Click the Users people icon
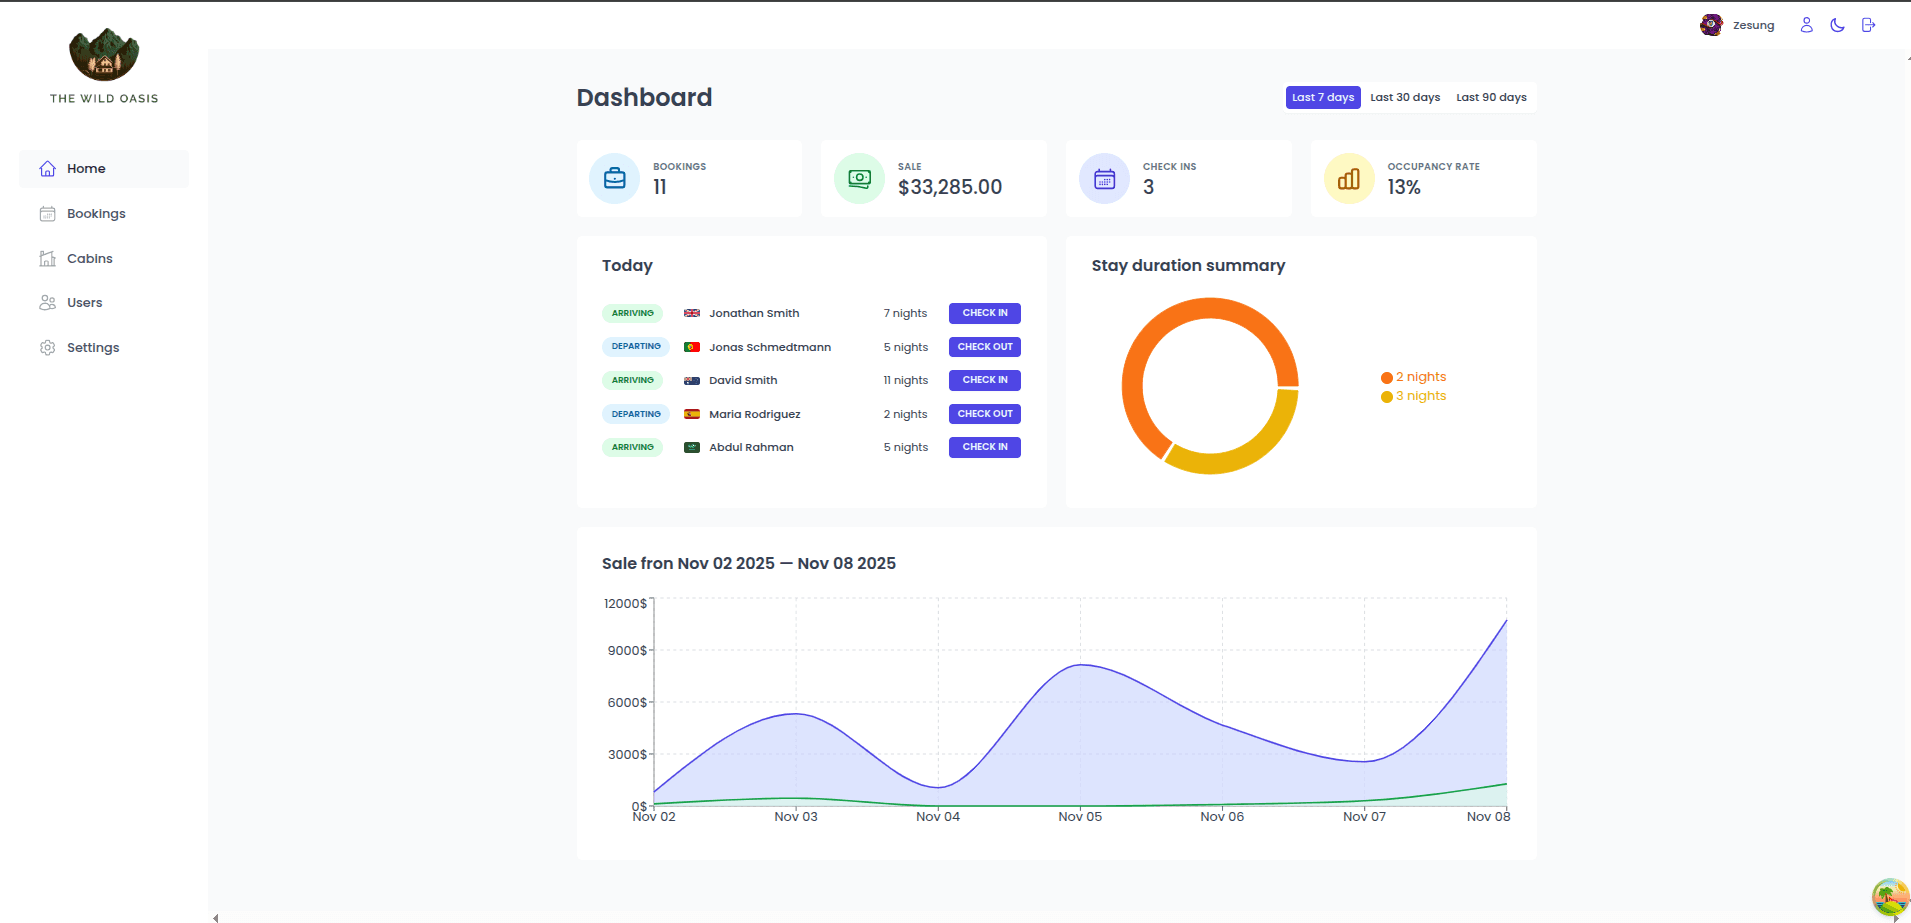Screen dimensions: 1911x923 [x=47, y=303]
